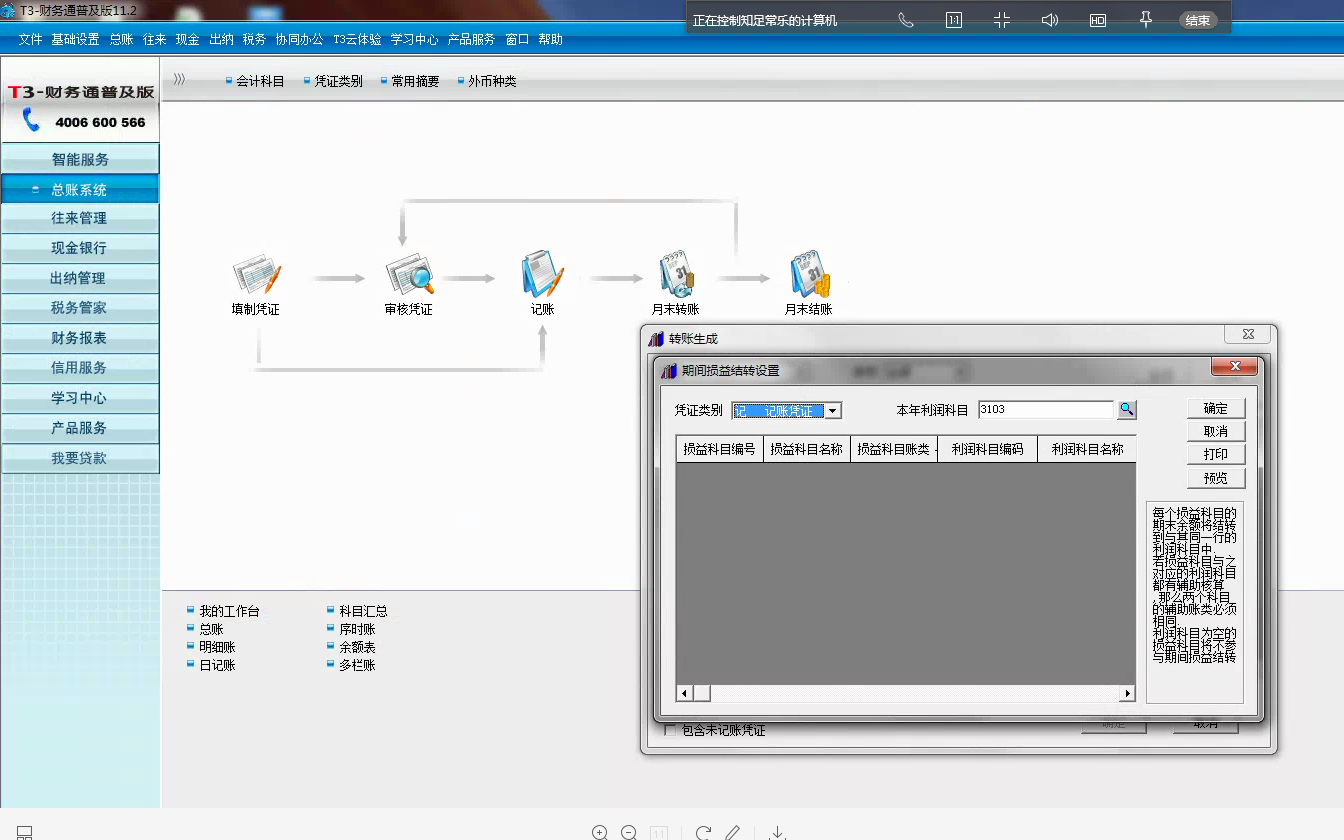Select 往来管理 in the sidebar
Viewport: 1344px width, 840px height.
[x=80, y=218]
